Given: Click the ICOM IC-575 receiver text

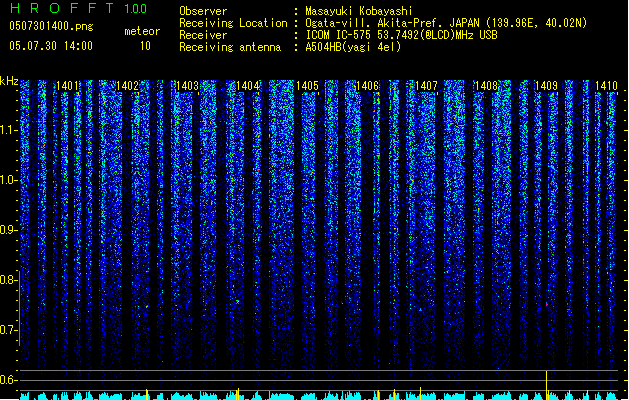Looking at the screenshot, I should point(401,35).
